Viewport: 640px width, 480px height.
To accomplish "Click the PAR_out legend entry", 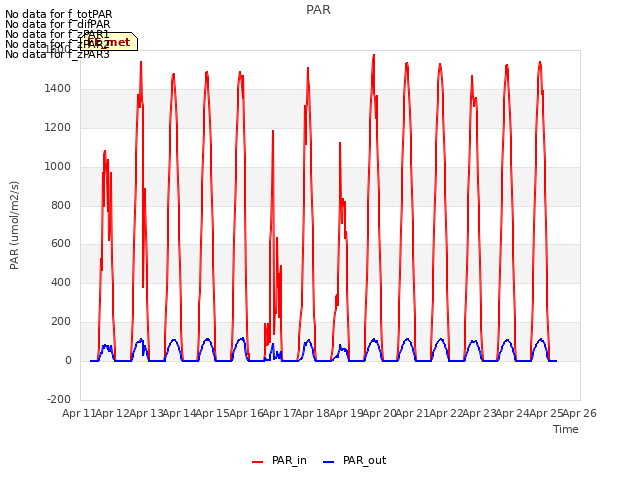I will [354, 461].
